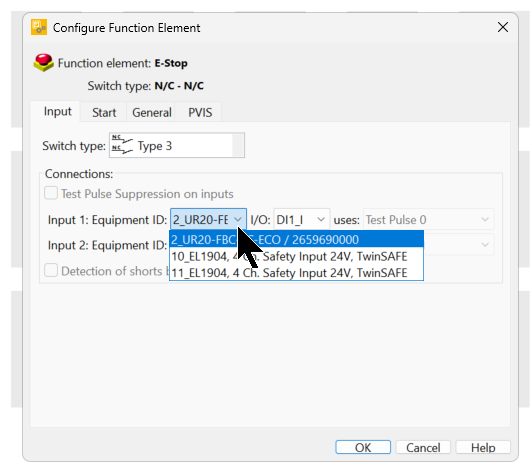
Task: Choose 10_EL1904 Safety Input 24V option
Action: [x=297, y=256]
